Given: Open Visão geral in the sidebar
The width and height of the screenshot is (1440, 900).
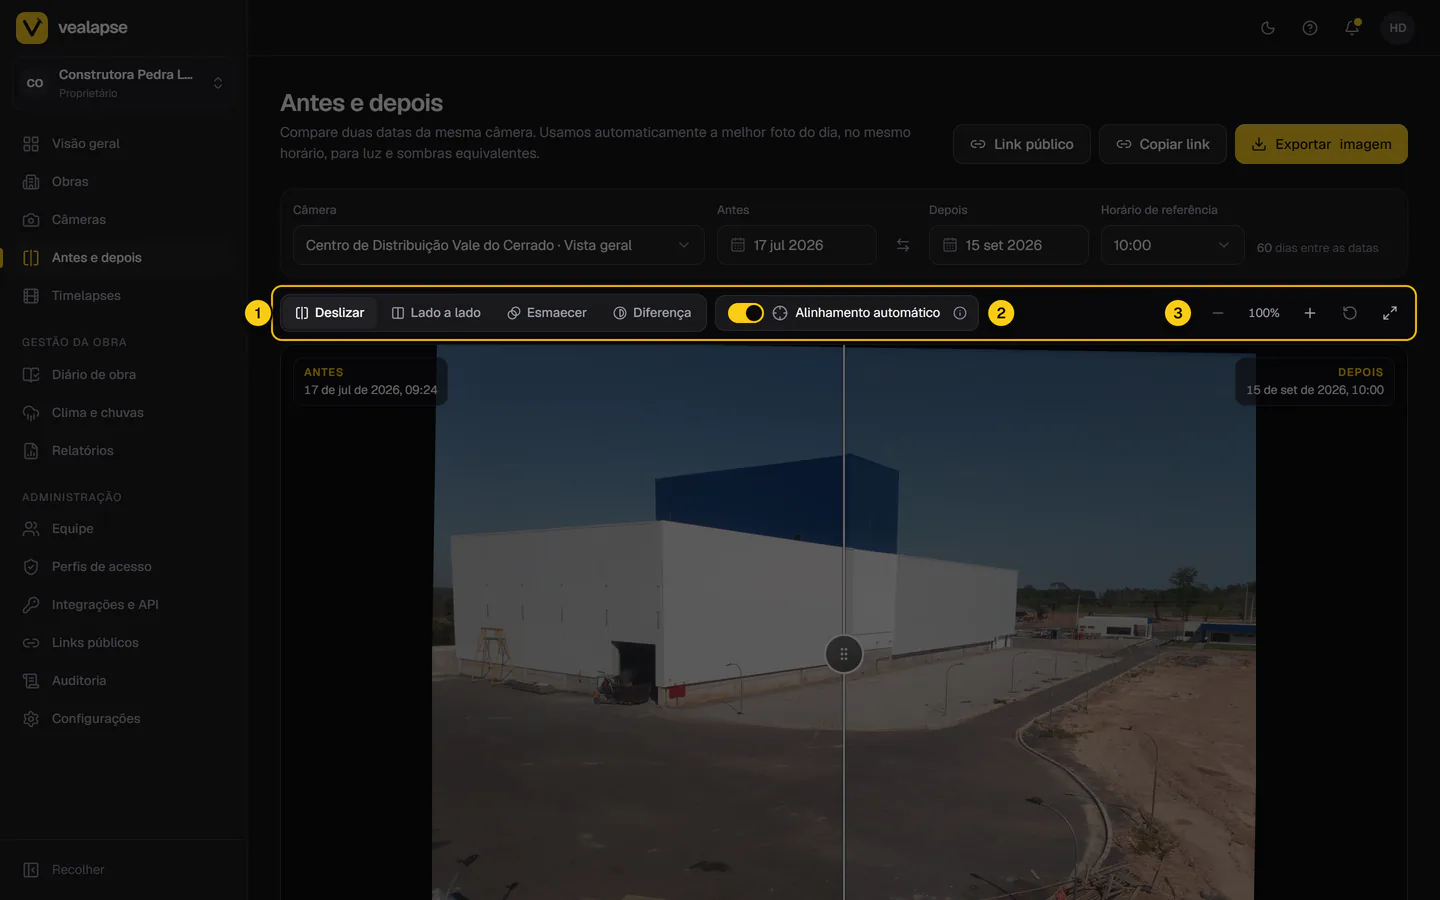Looking at the screenshot, I should (x=124, y=144).
